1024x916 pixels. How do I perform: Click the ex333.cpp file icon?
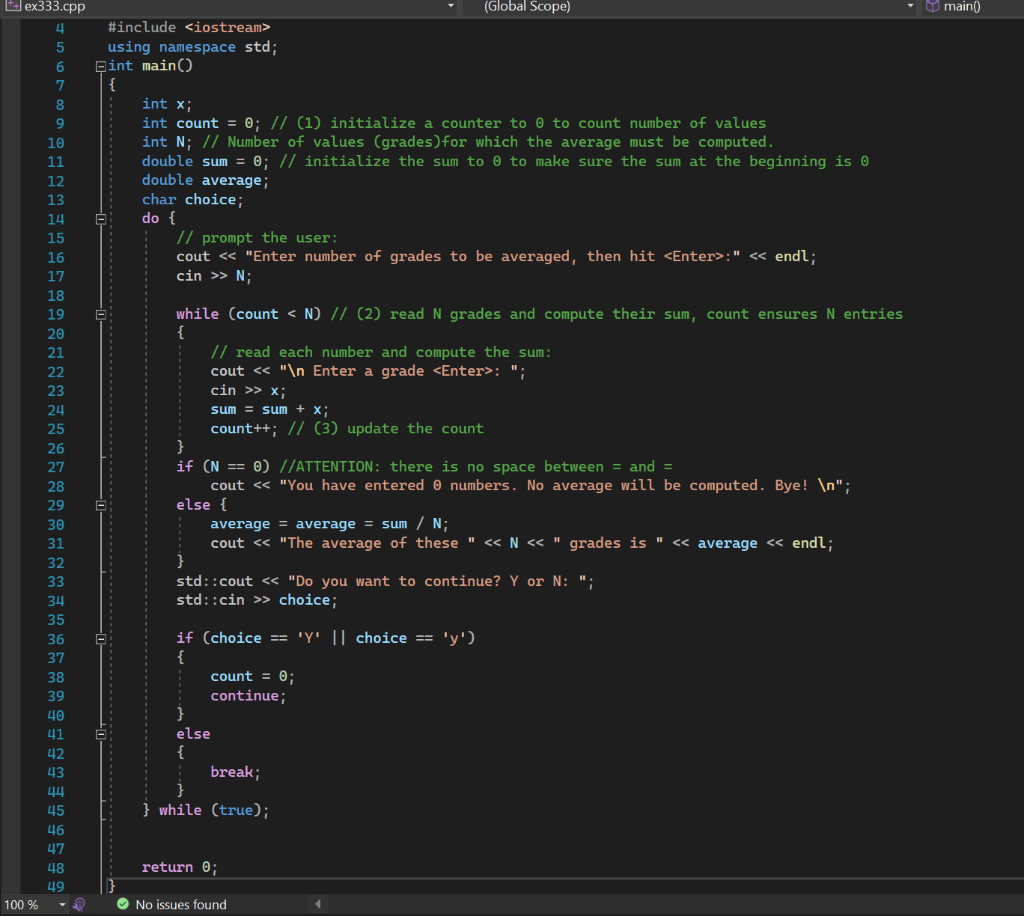pyautogui.click(x=12, y=6)
